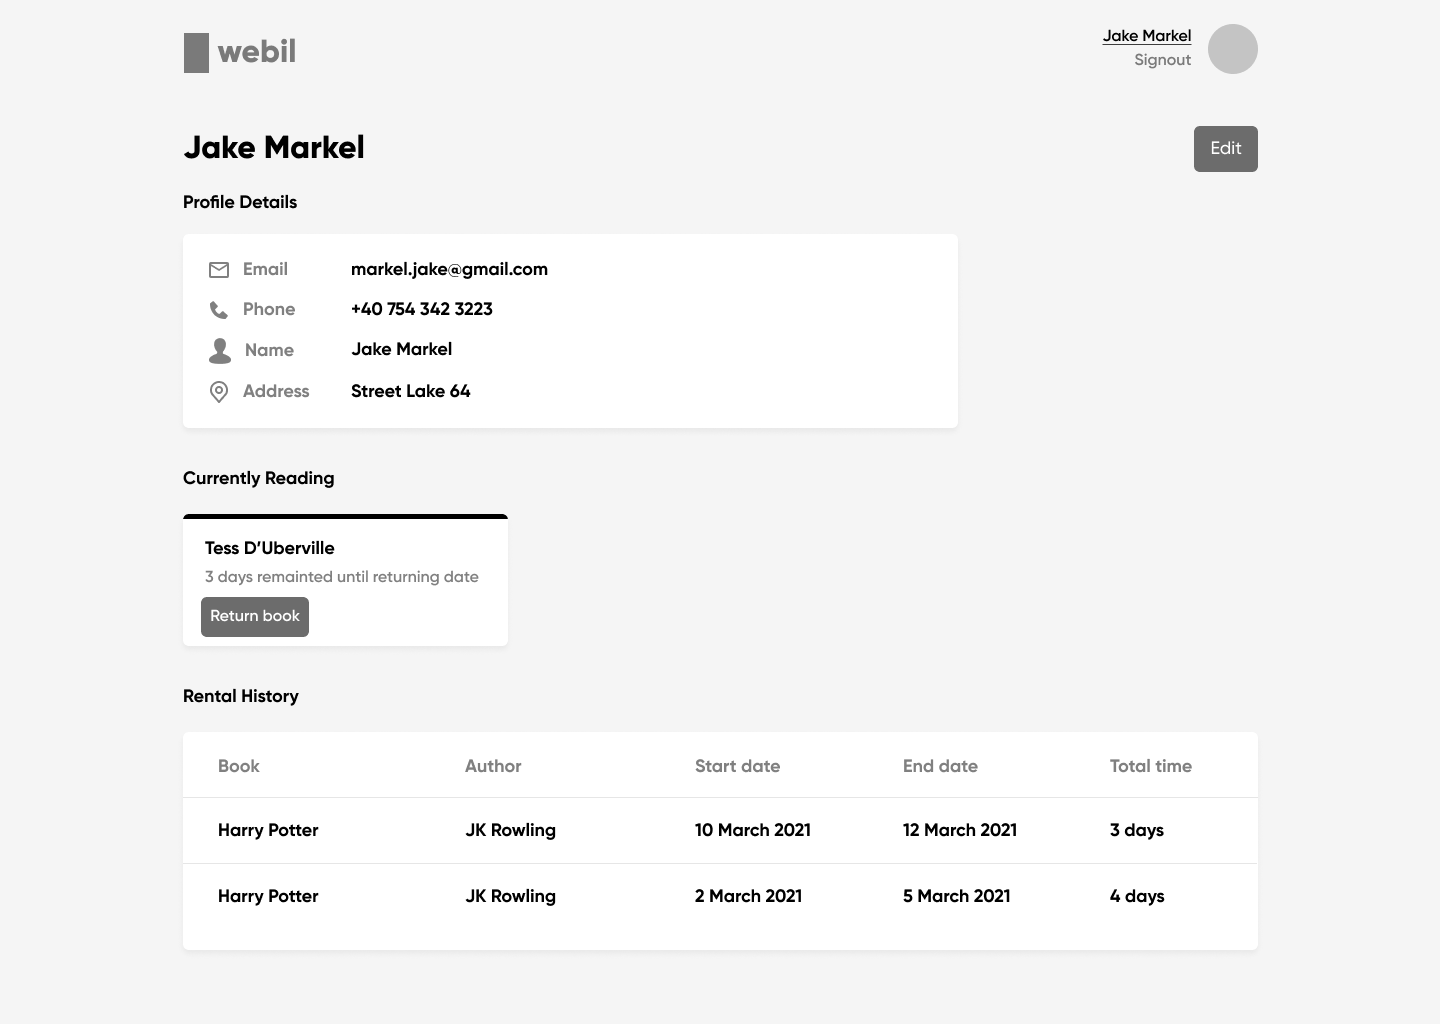The image size is (1440, 1024).
Task: Click the Email envelope icon
Action: pos(219,270)
